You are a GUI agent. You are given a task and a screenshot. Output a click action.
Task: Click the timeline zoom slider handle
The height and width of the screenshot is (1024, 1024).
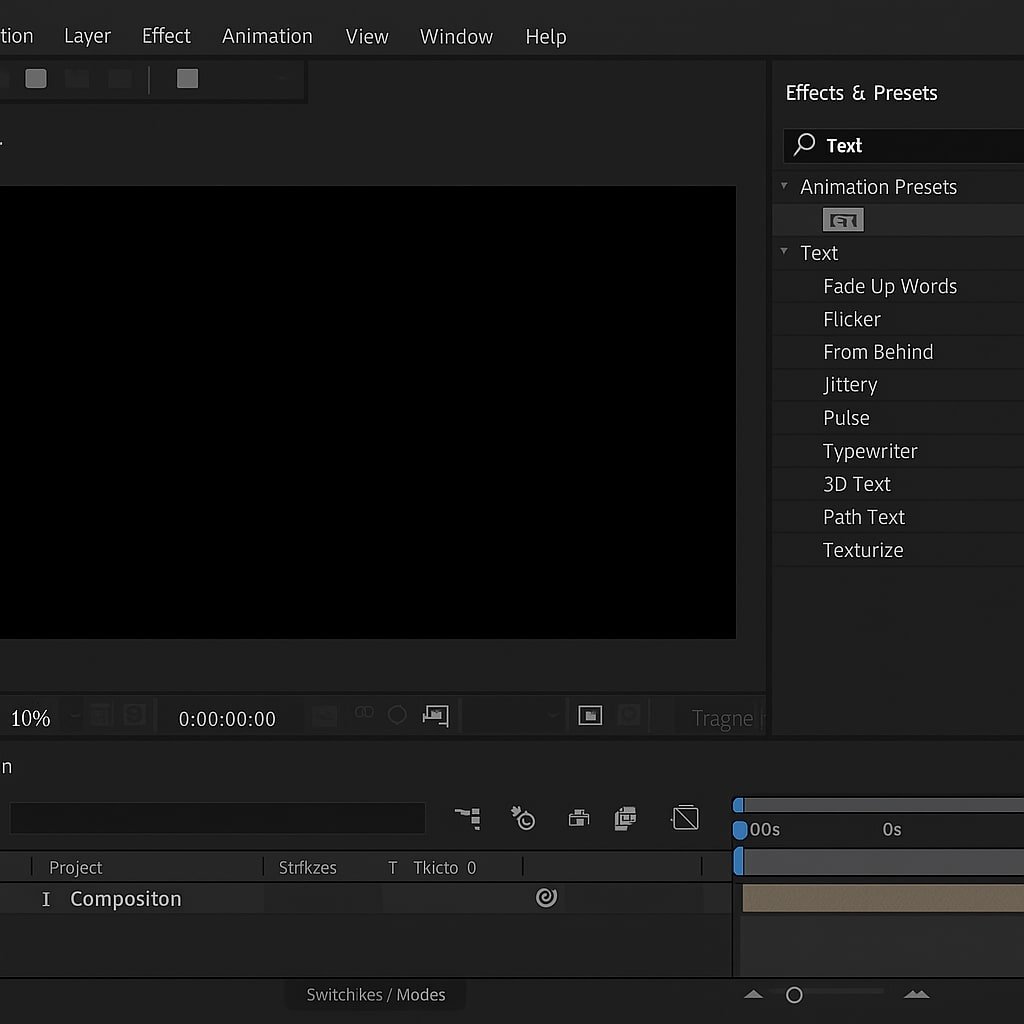point(794,995)
